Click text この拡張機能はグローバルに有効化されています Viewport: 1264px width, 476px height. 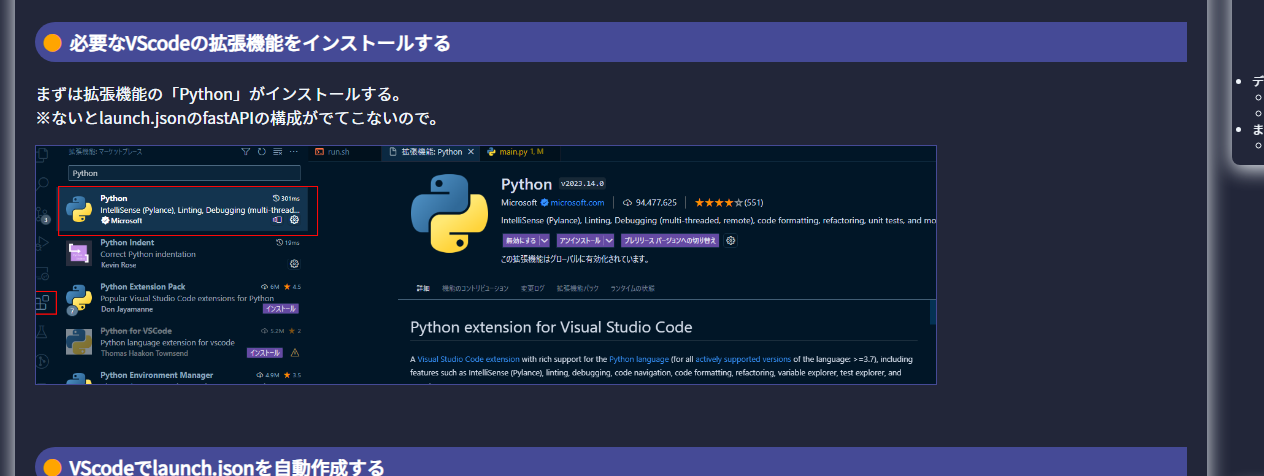pyautogui.click(x=574, y=259)
